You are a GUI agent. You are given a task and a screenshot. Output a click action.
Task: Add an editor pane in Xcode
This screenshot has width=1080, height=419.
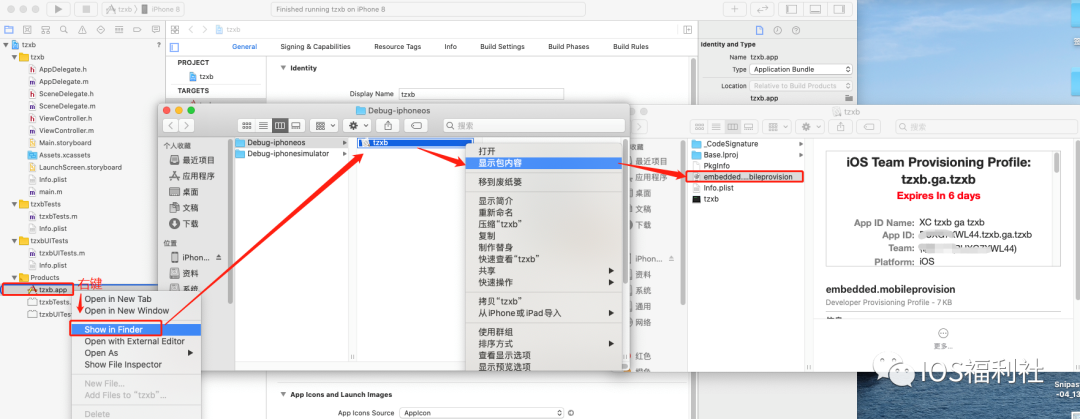687,30
